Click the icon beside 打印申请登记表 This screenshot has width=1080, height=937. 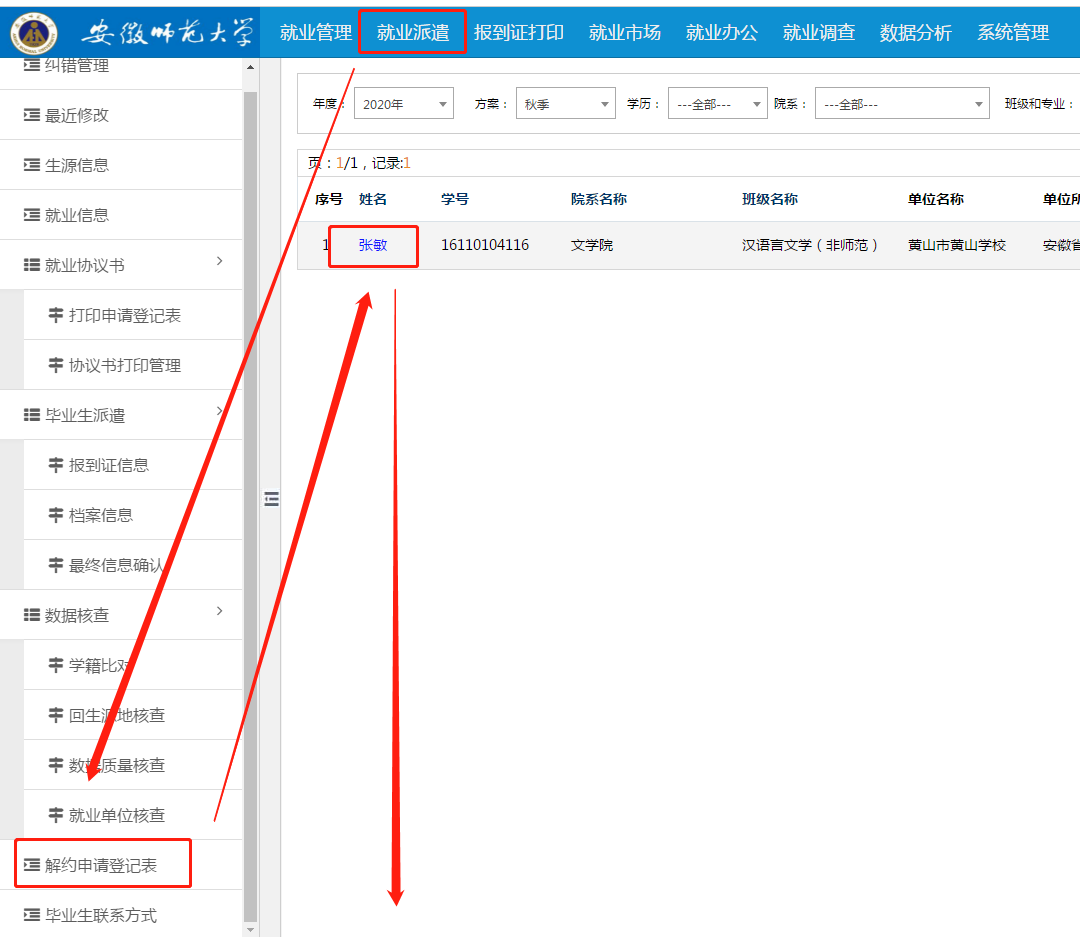[56, 315]
